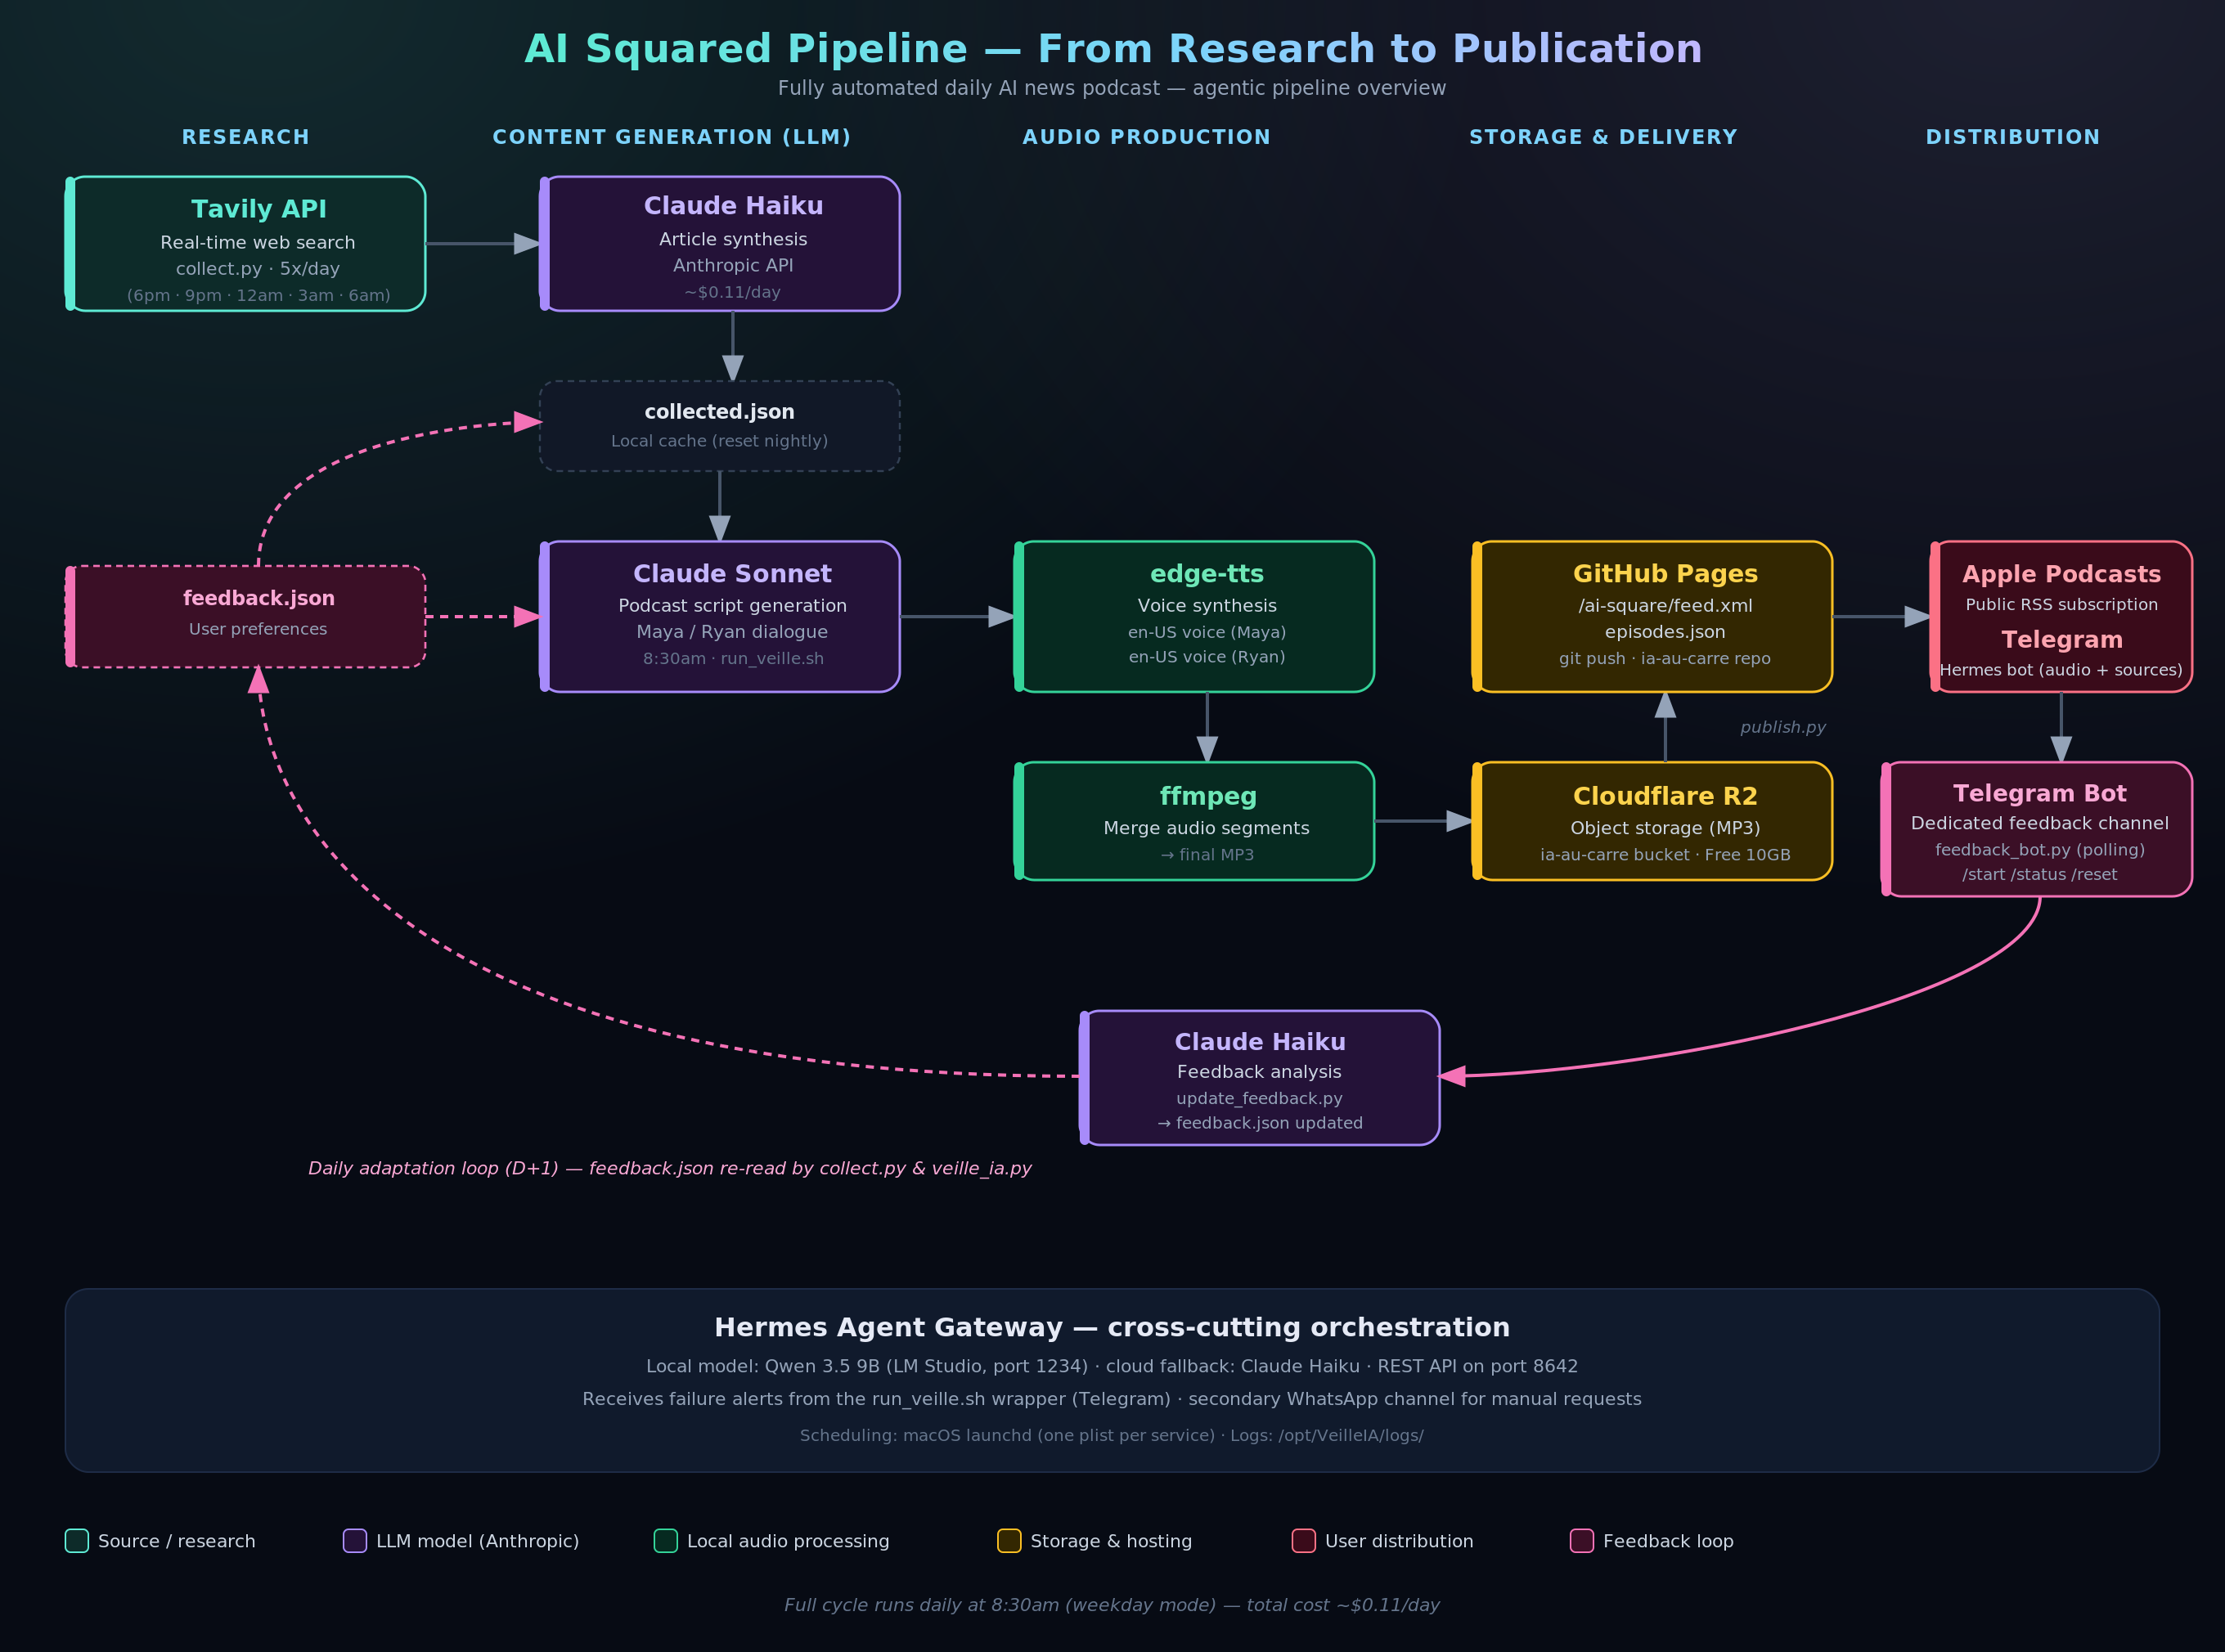Click the collected.json cache box
2225x1652 pixels.
(720, 426)
